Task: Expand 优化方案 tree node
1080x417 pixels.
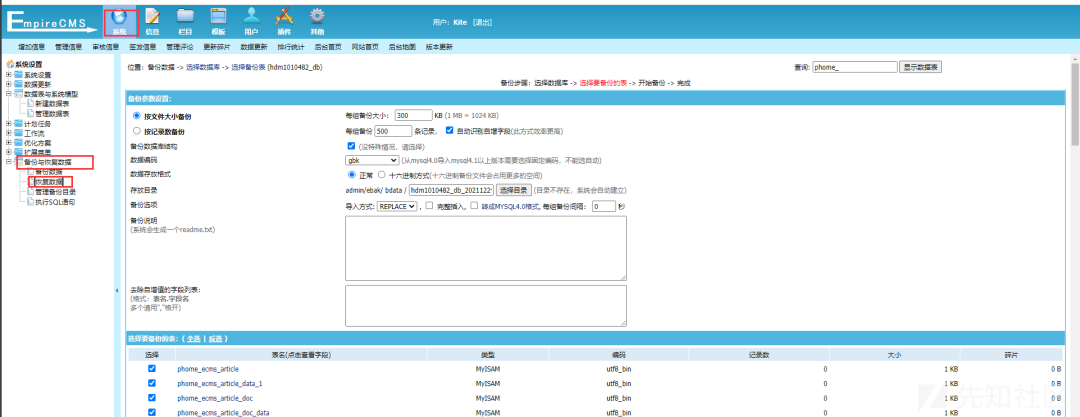Action: click(8, 143)
